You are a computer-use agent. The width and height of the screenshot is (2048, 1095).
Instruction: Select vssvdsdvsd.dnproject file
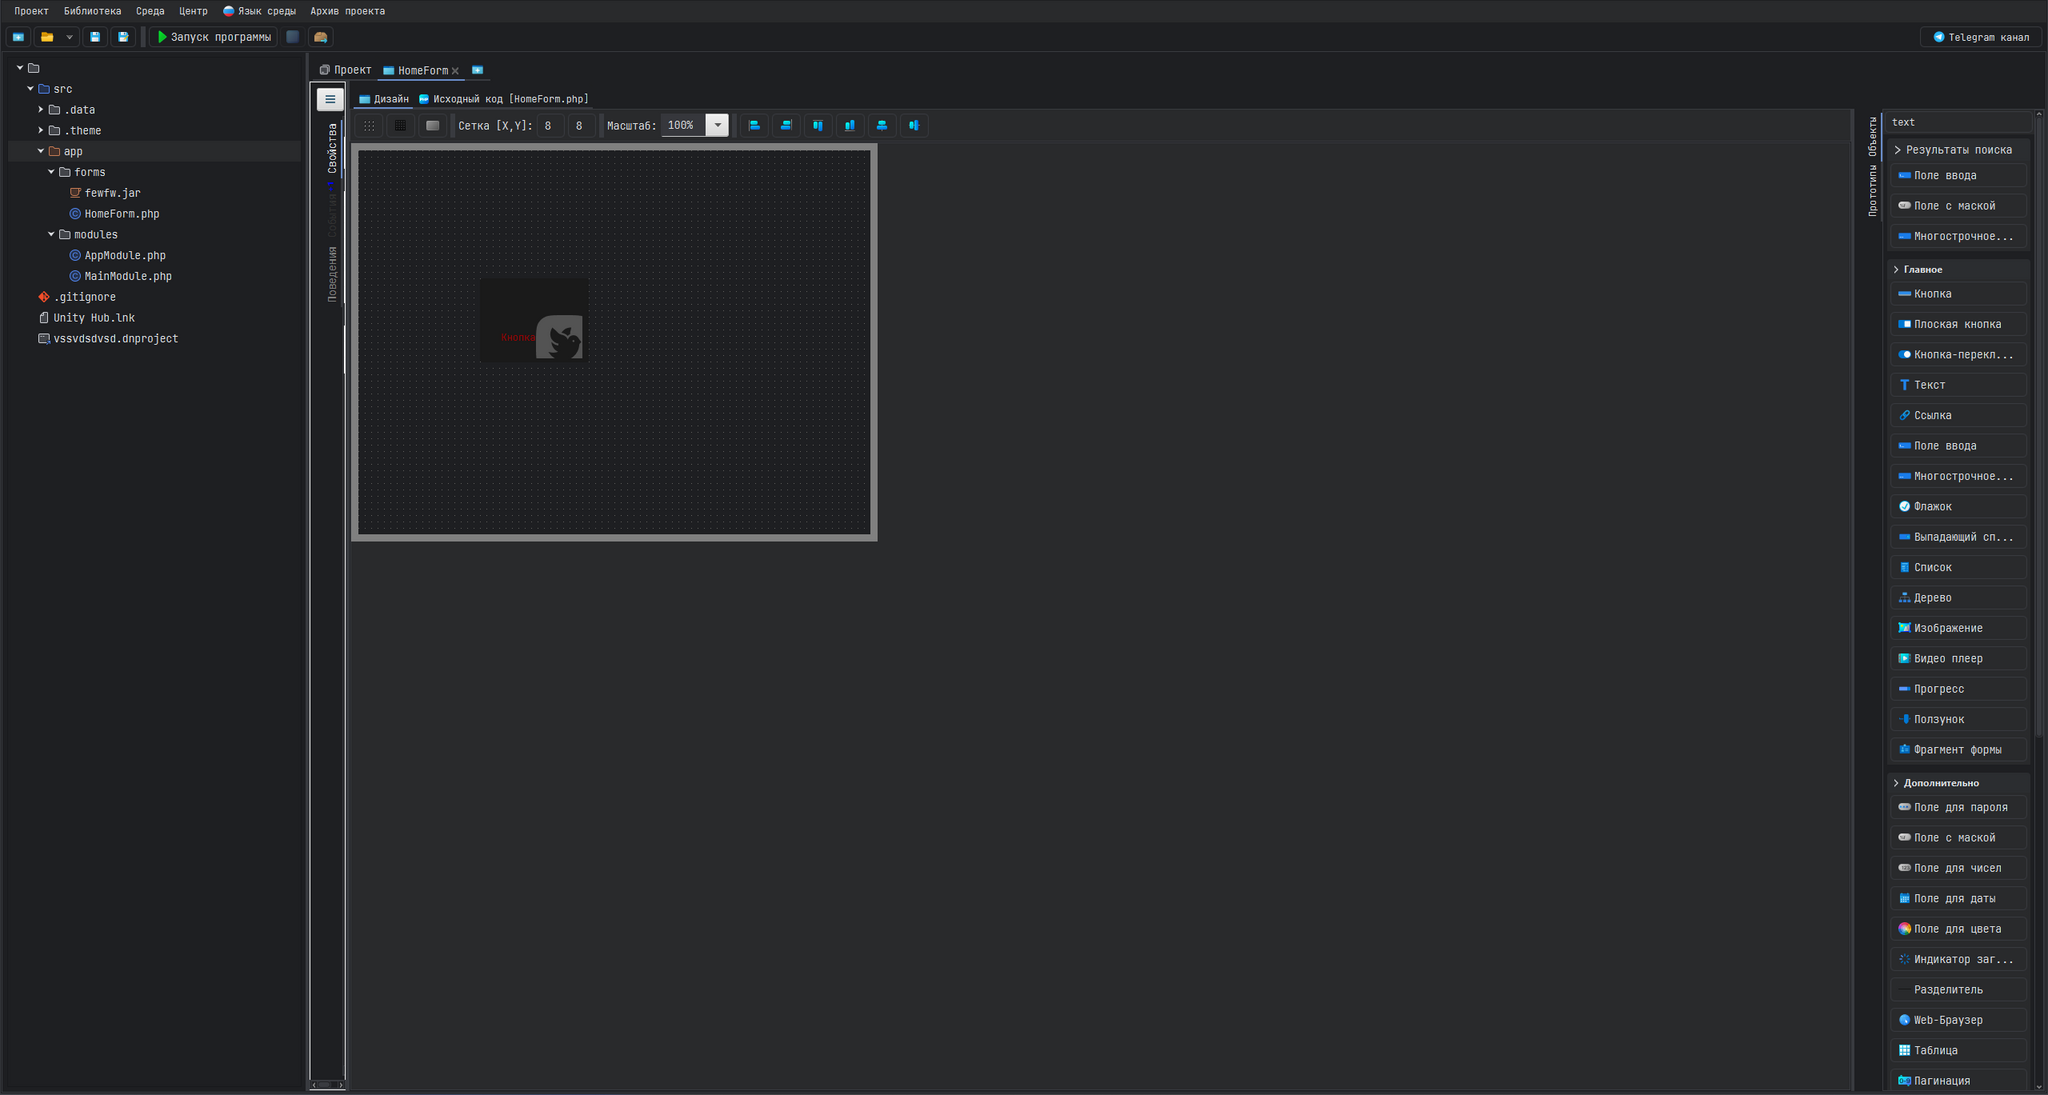(x=108, y=339)
